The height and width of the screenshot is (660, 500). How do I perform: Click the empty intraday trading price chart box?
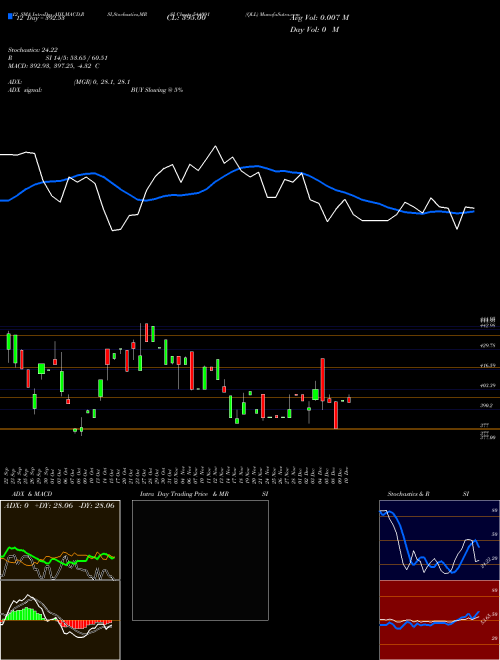point(200,560)
